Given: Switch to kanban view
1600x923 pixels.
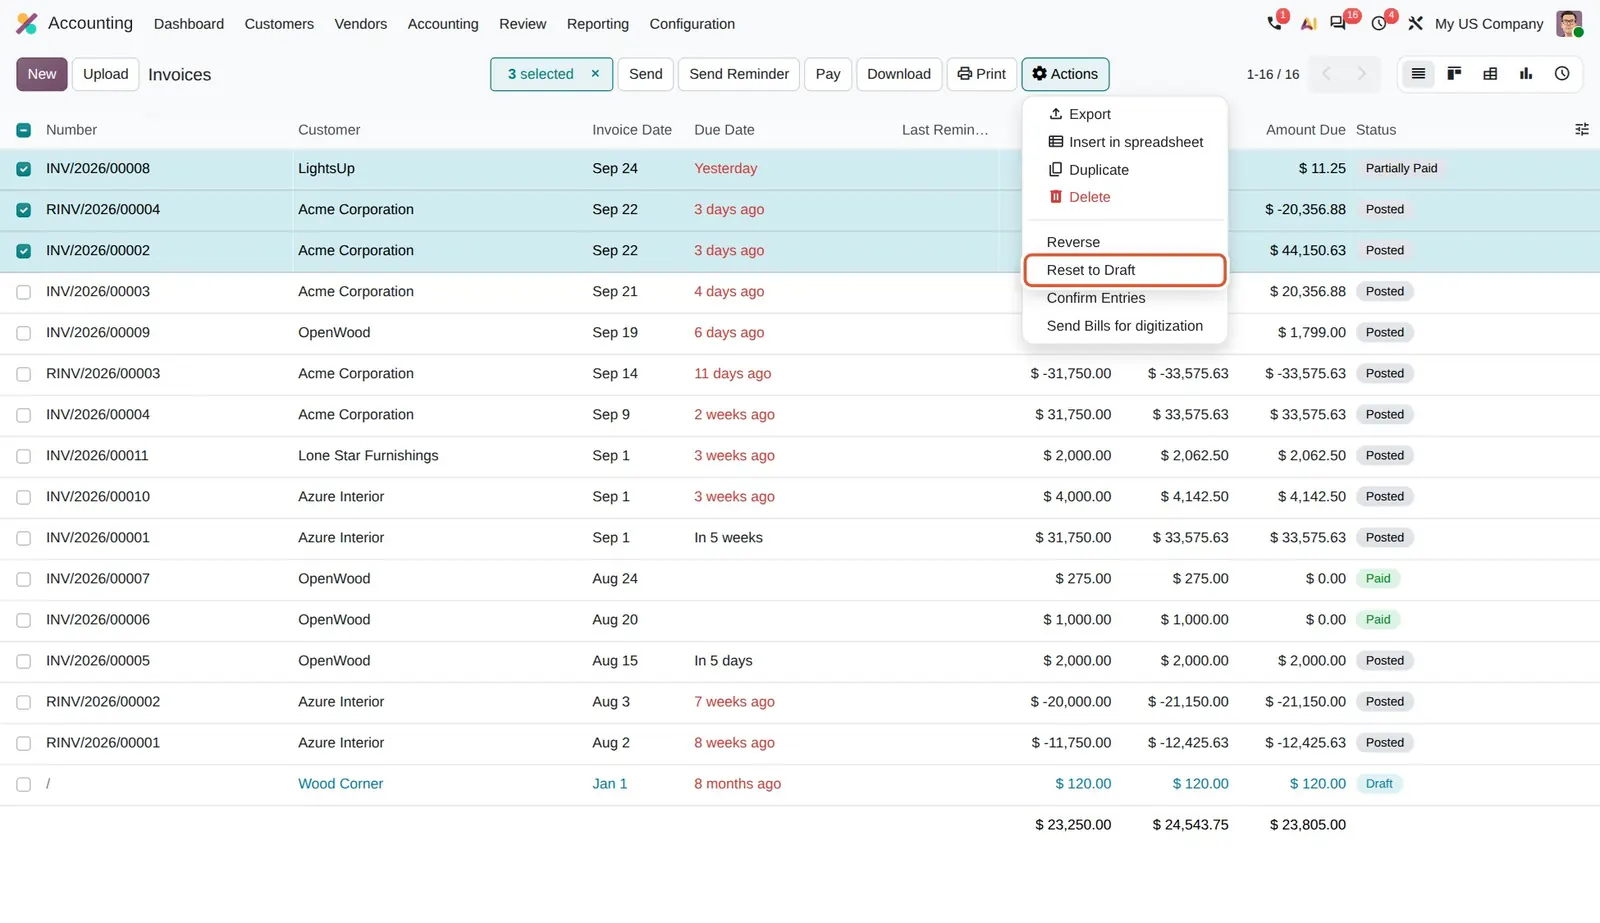Looking at the screenshot, I should (1454, 74).
